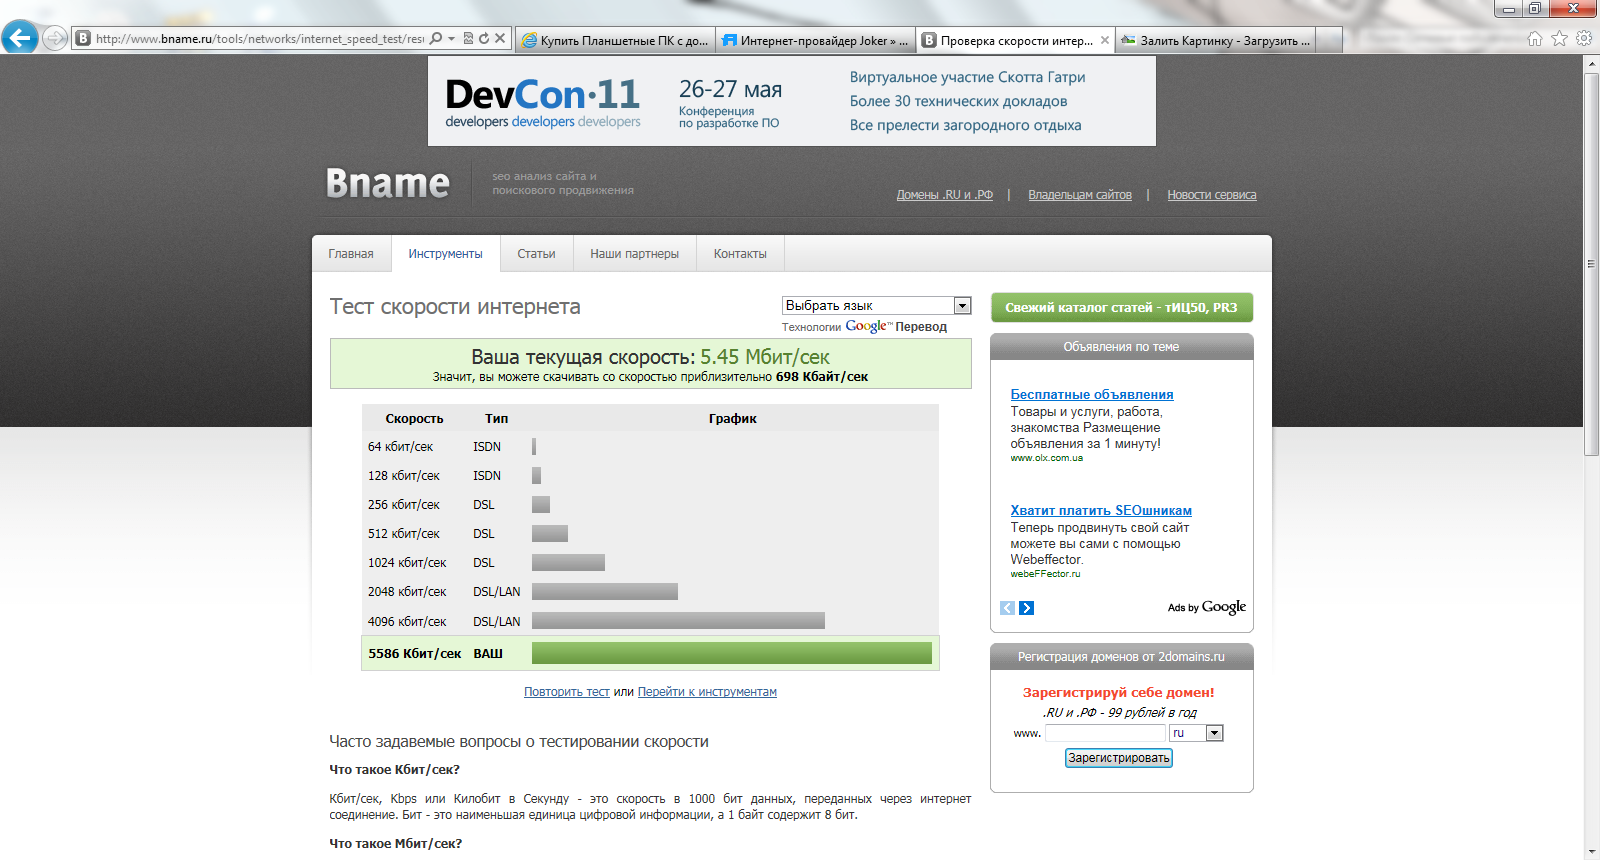The width and height of the screenshot is (1600, 860).
Task: Select the '256 кбит/сек' row text
Action: tap(403, 505)
